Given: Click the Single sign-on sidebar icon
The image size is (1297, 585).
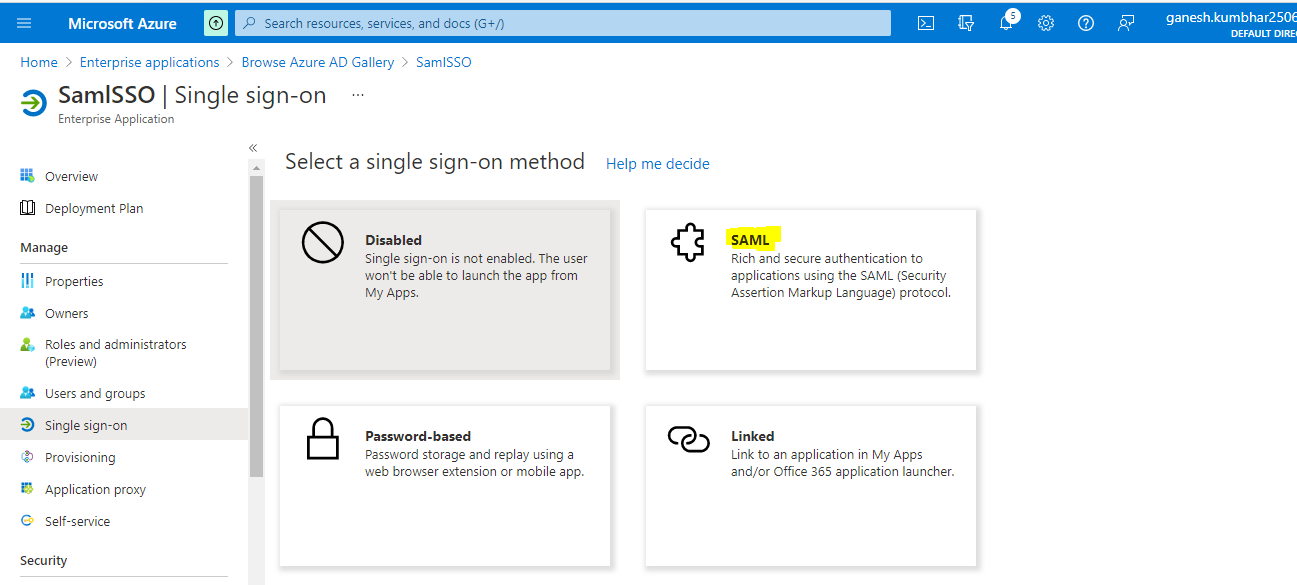Looking at the screenshot, I should click(28, 425).
